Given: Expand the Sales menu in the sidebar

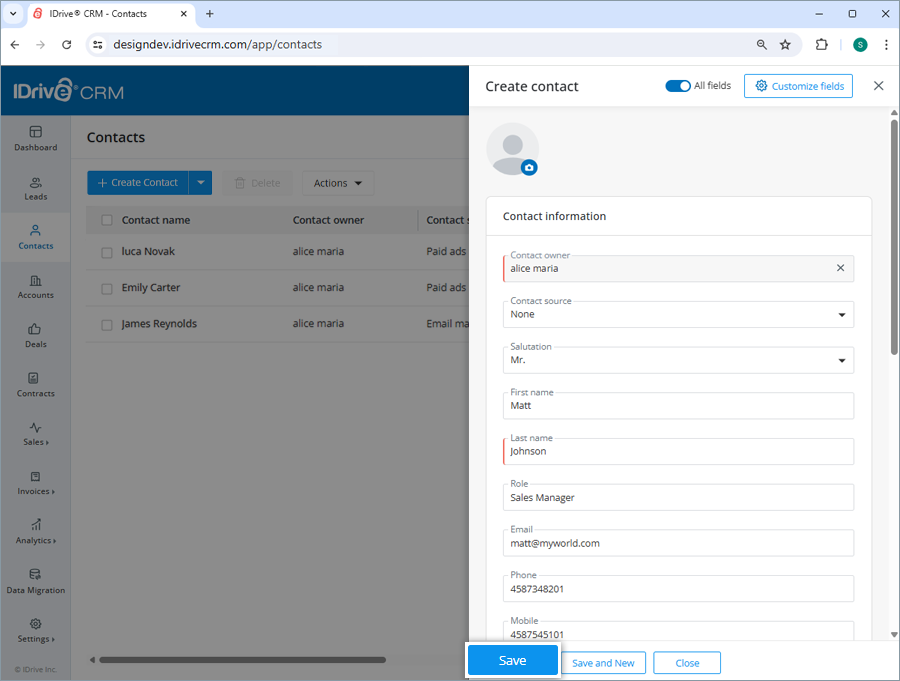Looking at the screenshot, I should pos(35,435).
